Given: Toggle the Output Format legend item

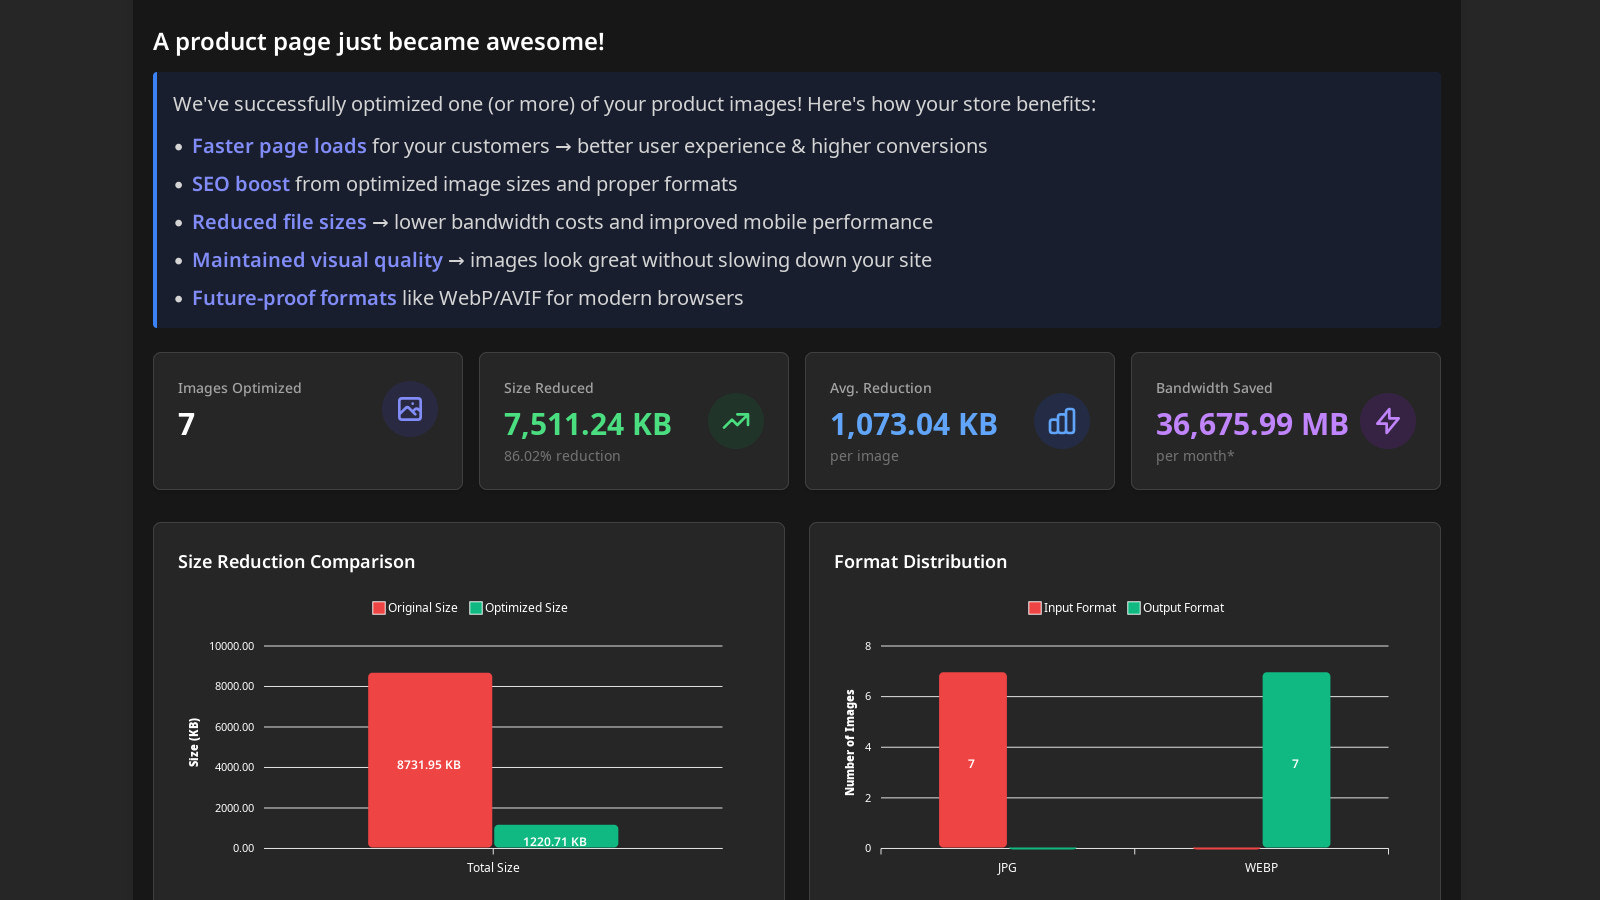Looking at the screenshot, I should (1175, 608).
